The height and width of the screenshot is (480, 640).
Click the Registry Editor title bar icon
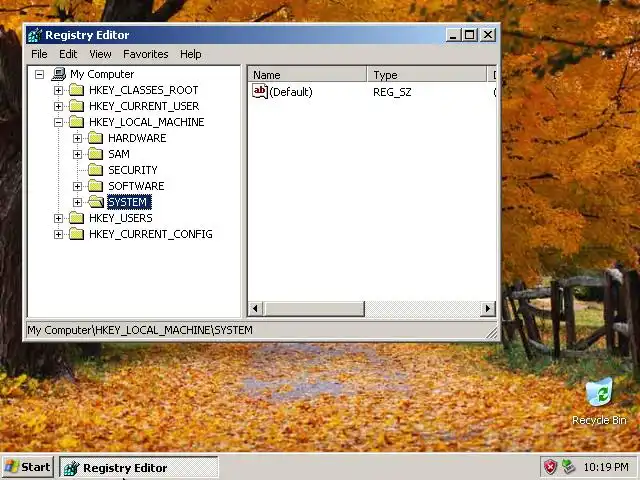pos(35,35)
